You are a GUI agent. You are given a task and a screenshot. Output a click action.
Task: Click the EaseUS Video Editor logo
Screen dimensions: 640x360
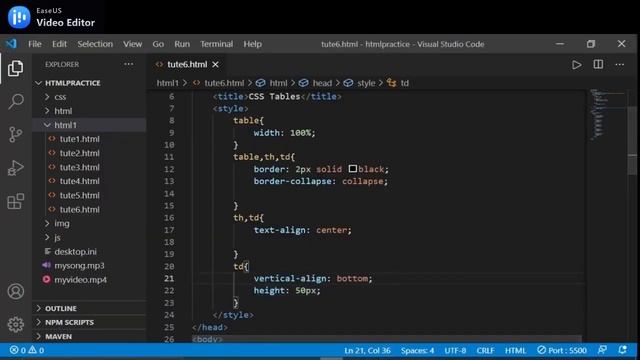[x=19, y=17]
